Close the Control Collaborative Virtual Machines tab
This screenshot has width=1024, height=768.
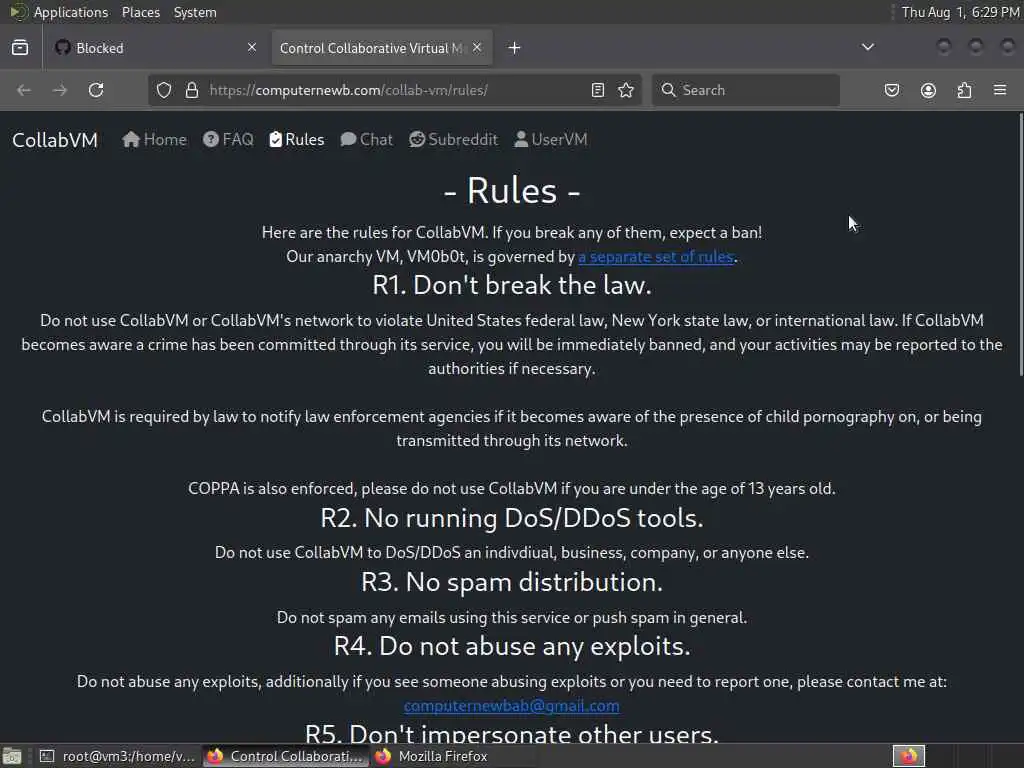click(x=477, y=48)
